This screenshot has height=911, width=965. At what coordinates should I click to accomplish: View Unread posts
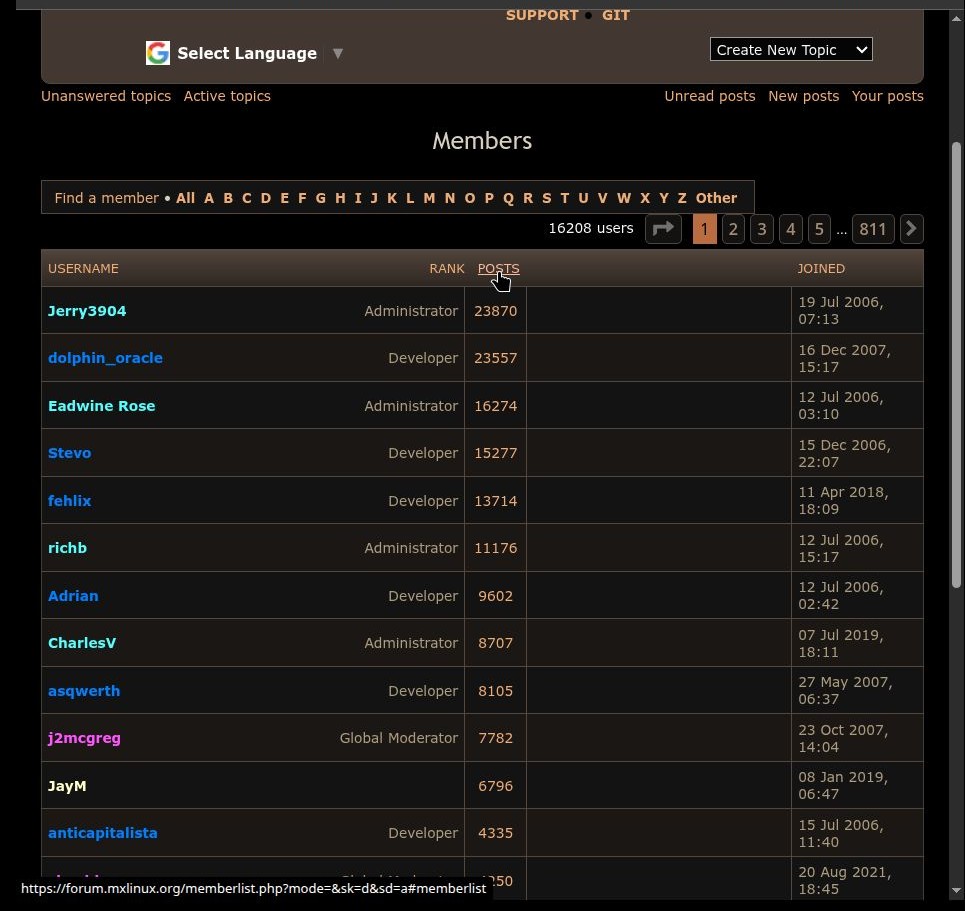[x=710, y=96]
